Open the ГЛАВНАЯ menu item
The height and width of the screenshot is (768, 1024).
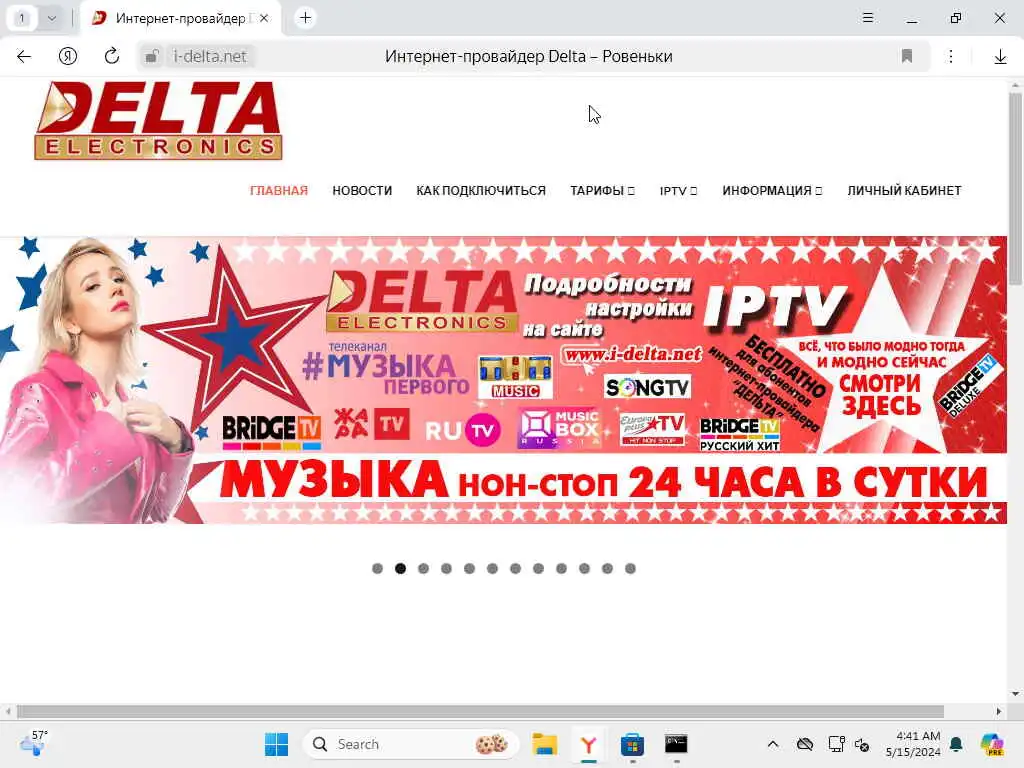(279, 191)
